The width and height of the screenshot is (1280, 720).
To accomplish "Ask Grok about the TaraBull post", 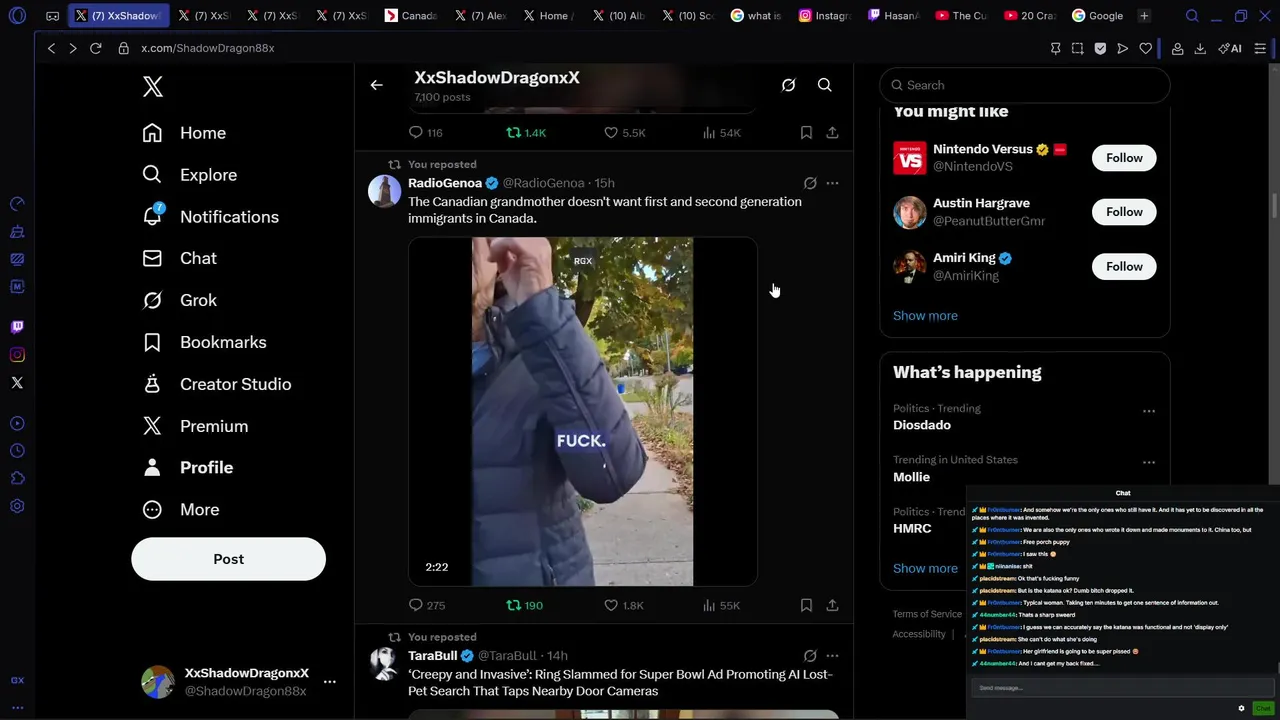I will point(810,656).
